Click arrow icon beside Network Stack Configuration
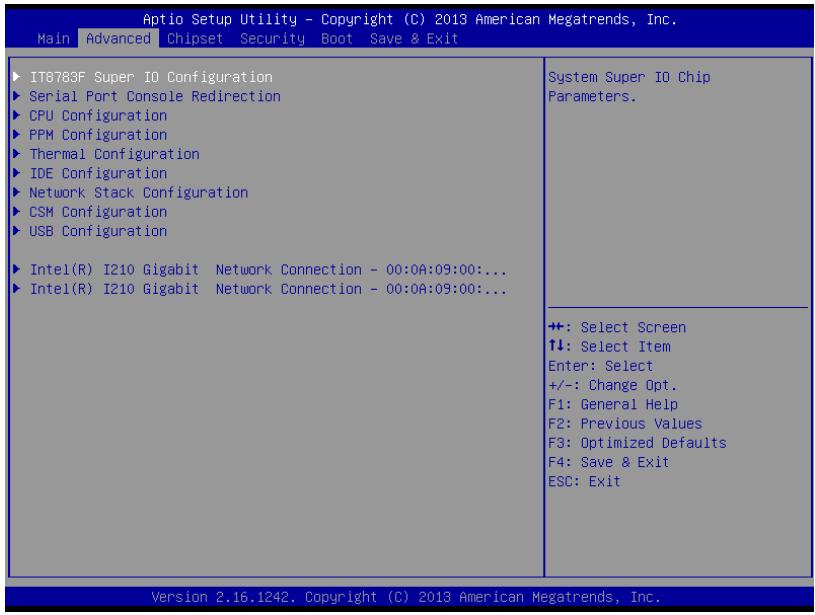The image size is (815, 615). point(17,192)
